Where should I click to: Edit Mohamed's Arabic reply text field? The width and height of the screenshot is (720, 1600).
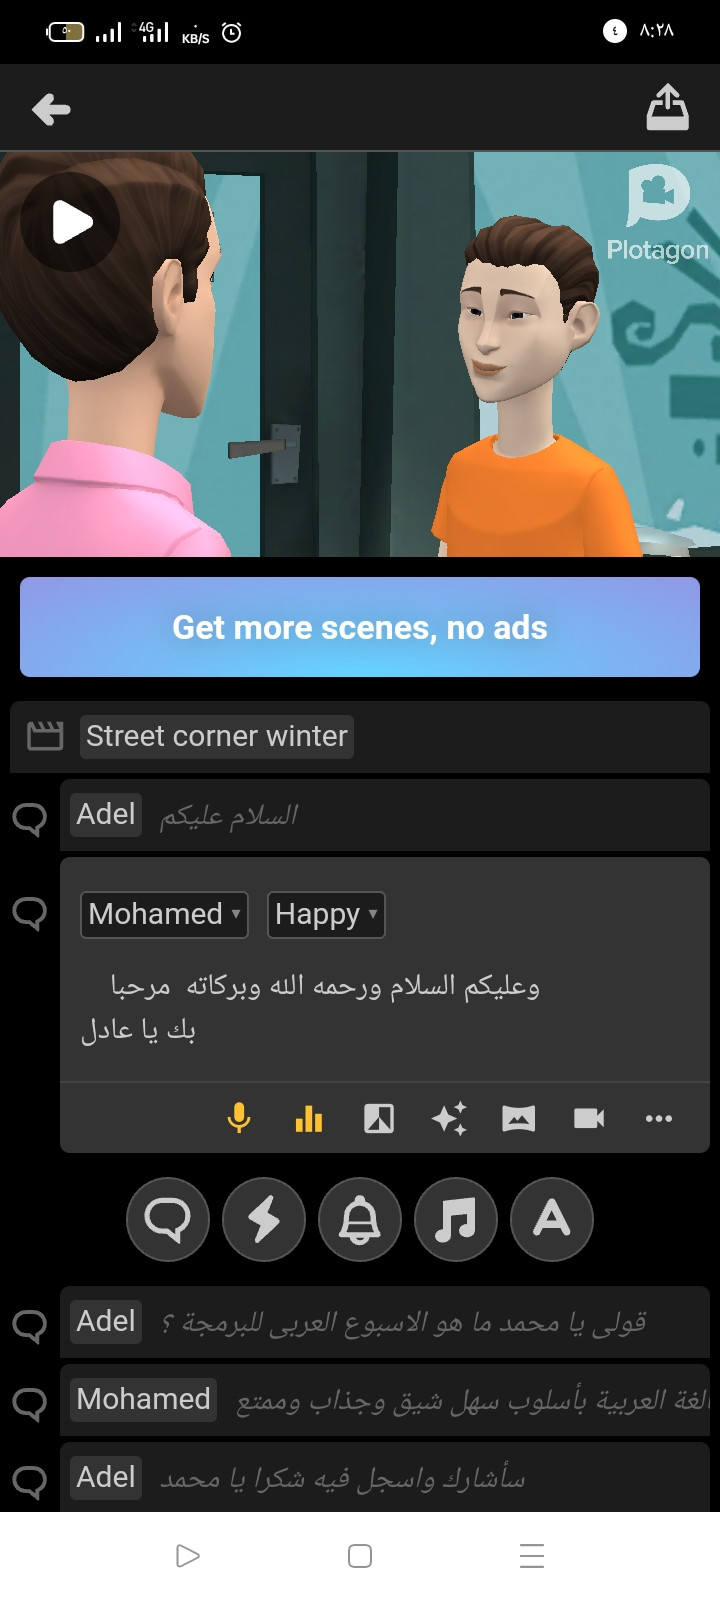(x=385, y=1007)
